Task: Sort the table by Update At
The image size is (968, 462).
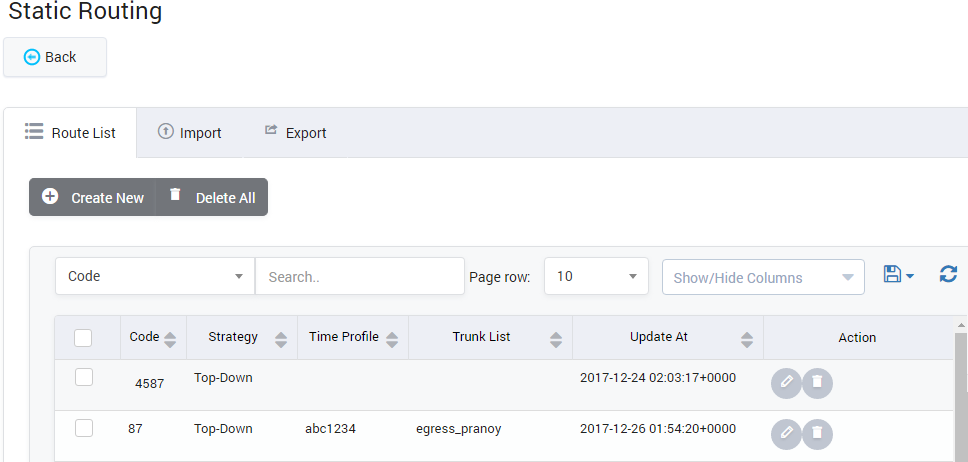Action: (746, 339)
